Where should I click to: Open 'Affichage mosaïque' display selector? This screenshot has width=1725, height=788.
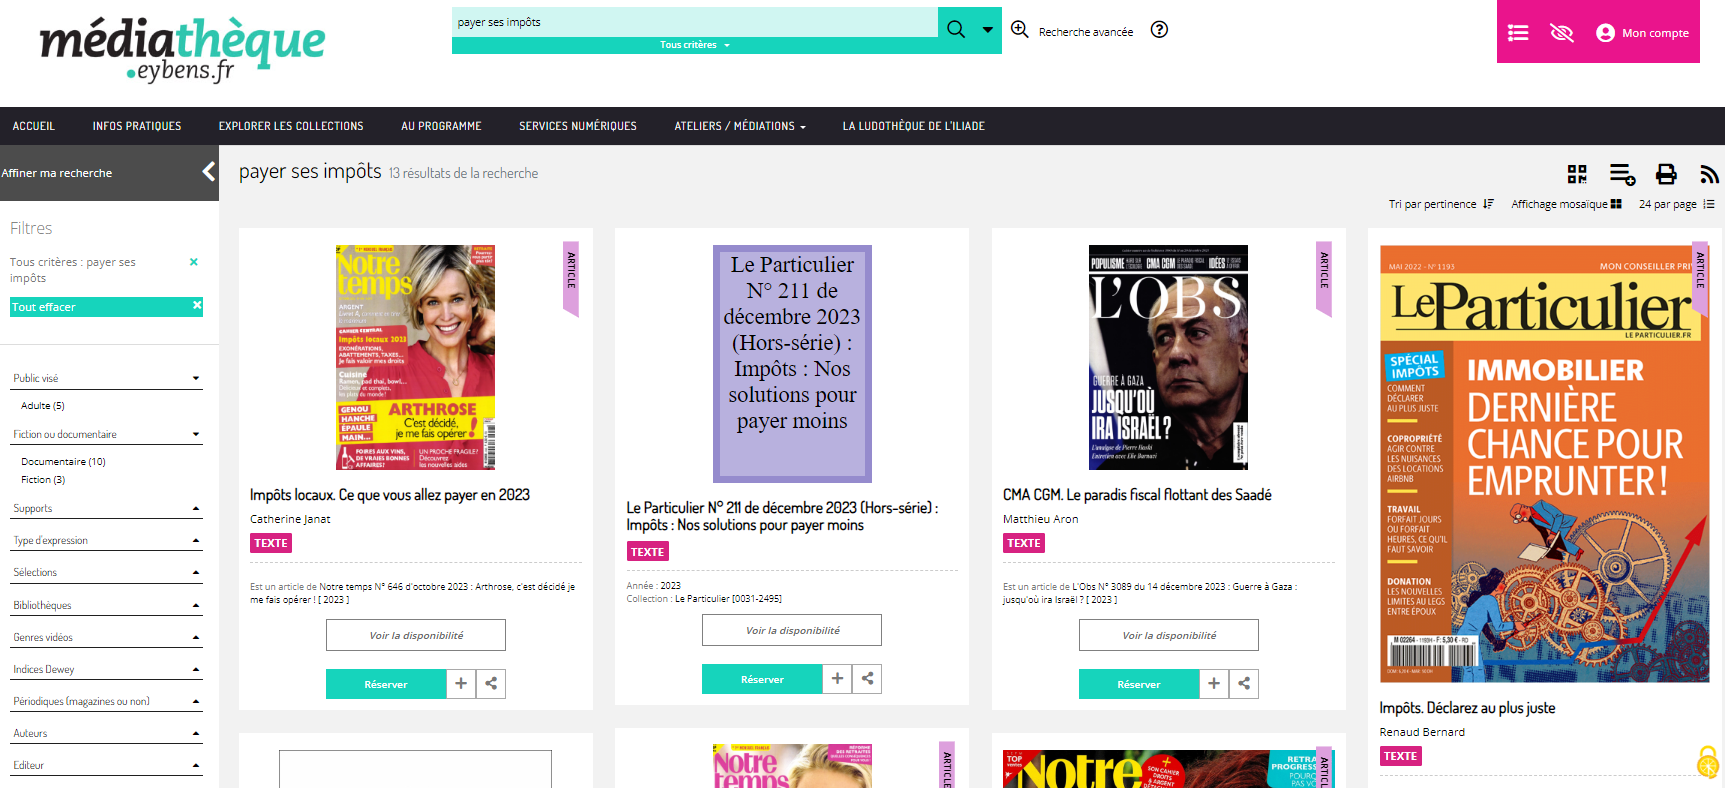tap(1566, 204)
